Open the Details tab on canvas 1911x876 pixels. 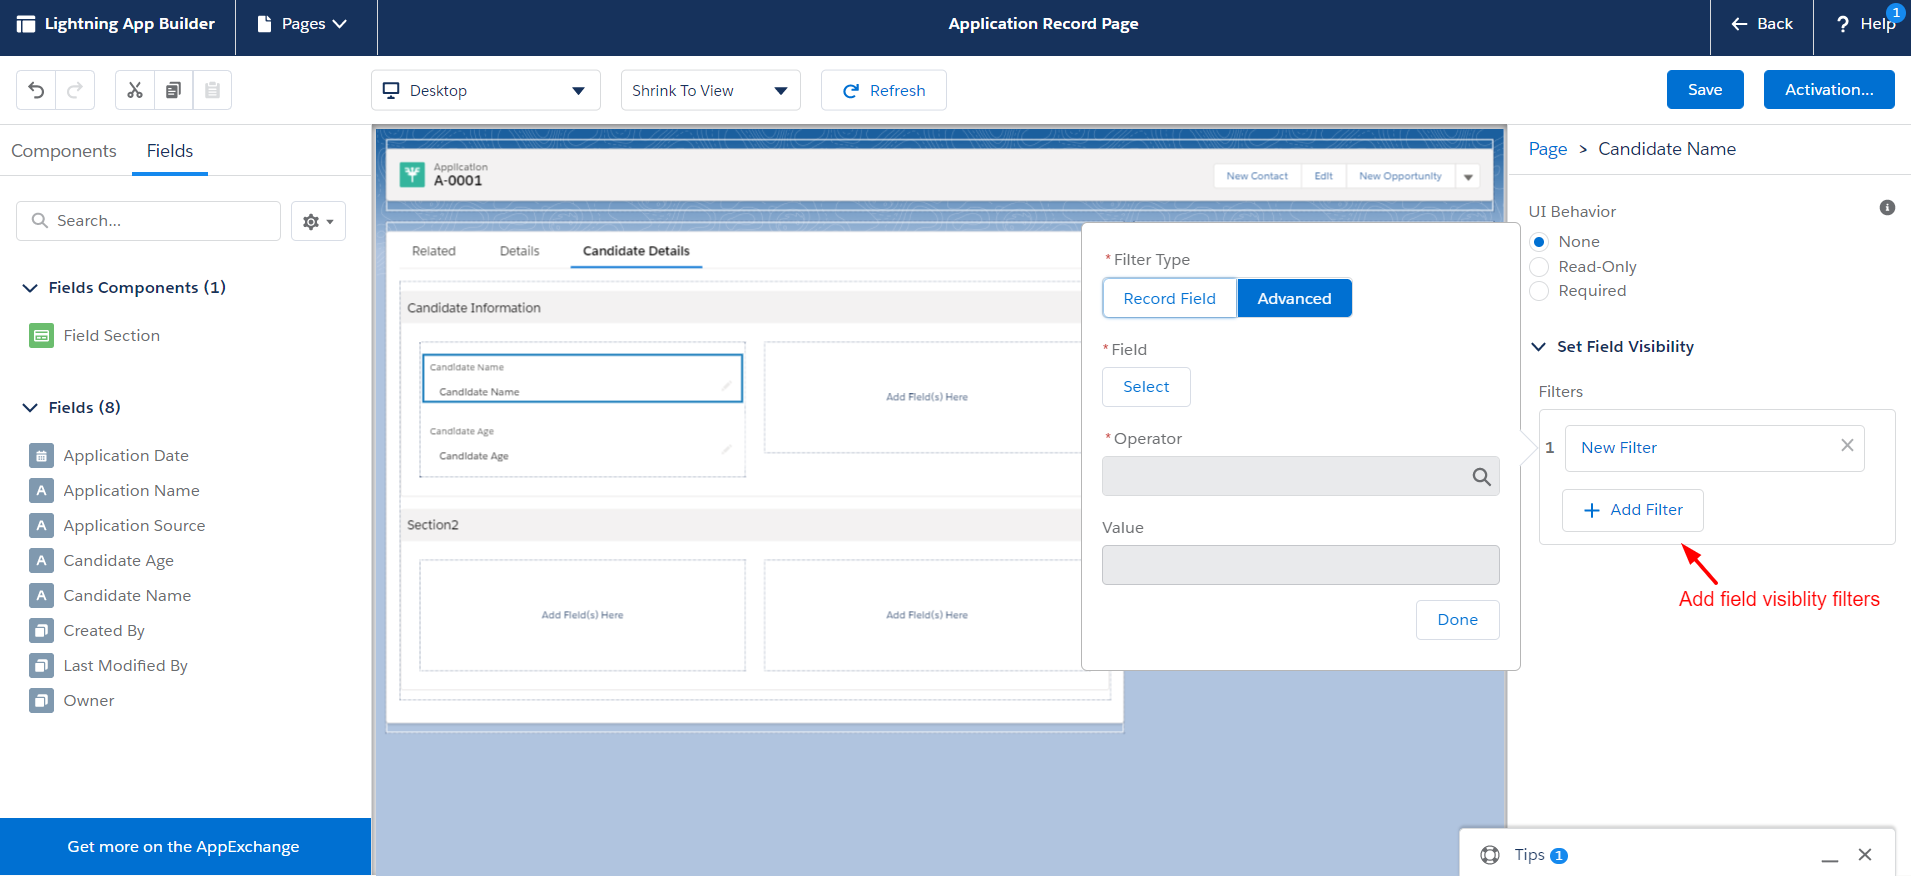pyautogui.click(x=520, y=251)
